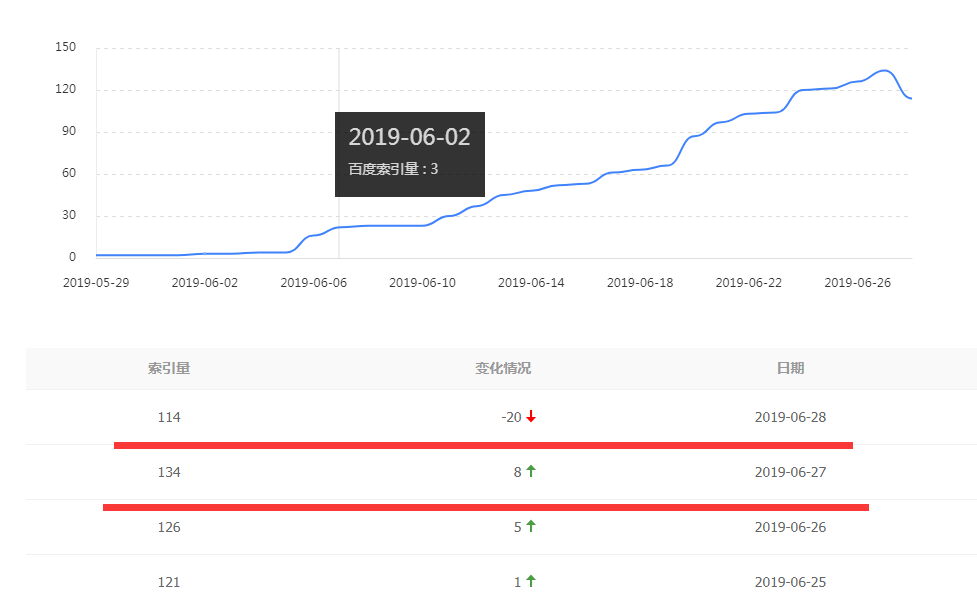Click y-axis label 30
Screen dimensions: 977x606
click(x=69, y=215)
